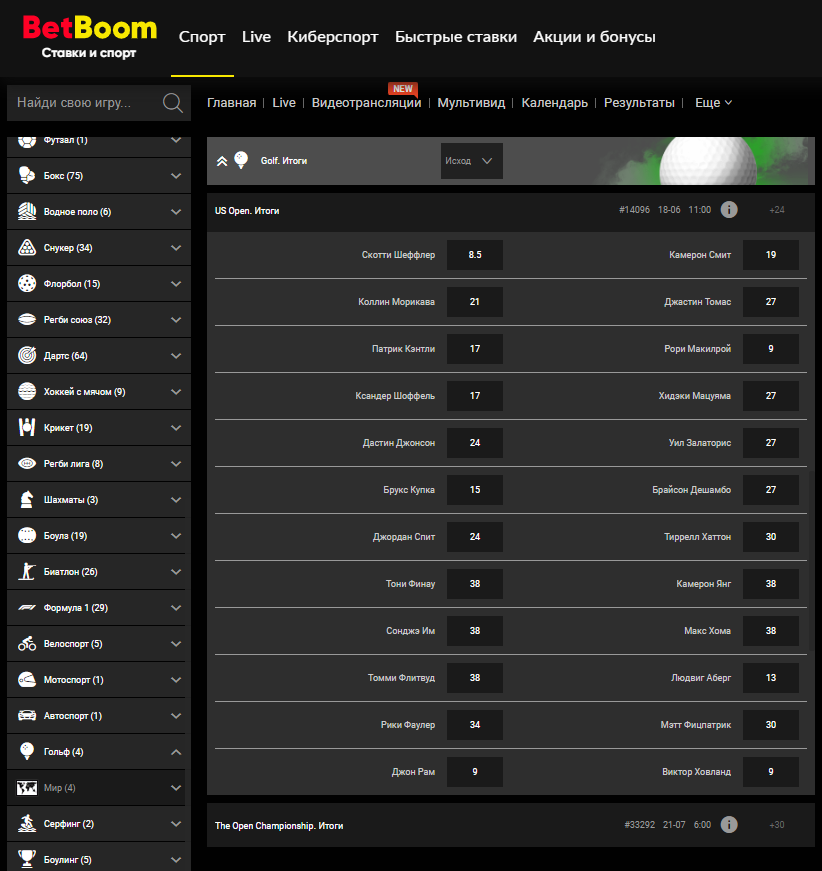Screen dimensions: 822x871
Task: Click the snooker triangle icon
Action: coord(27,248)
